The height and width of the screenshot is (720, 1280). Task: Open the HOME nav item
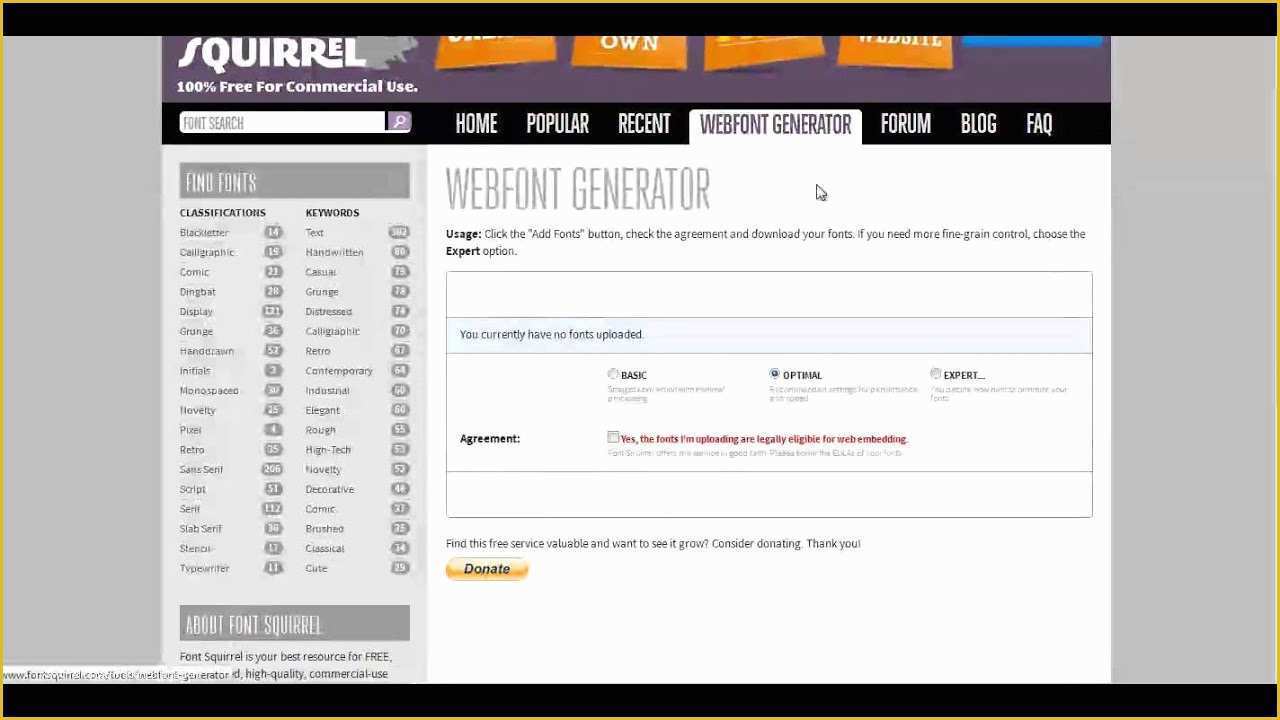pyautogui.click(x=476, y=124)
